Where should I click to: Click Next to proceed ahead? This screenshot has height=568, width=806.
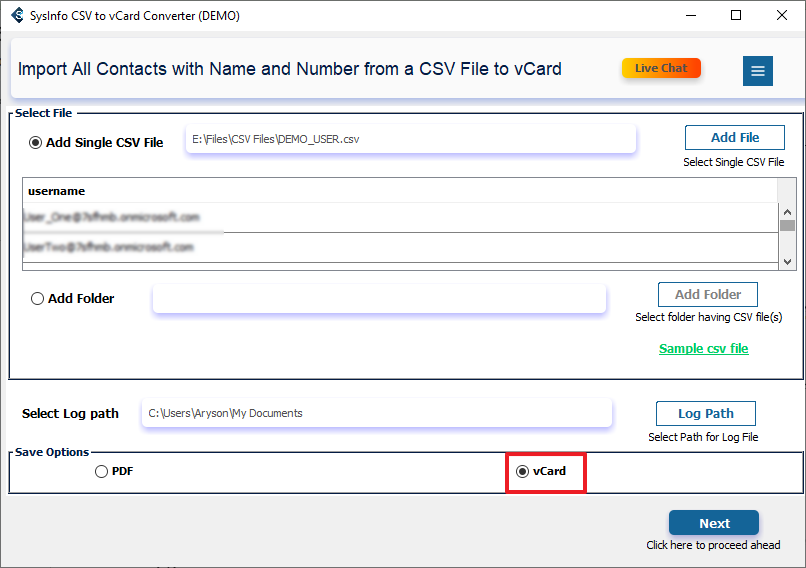714,523
